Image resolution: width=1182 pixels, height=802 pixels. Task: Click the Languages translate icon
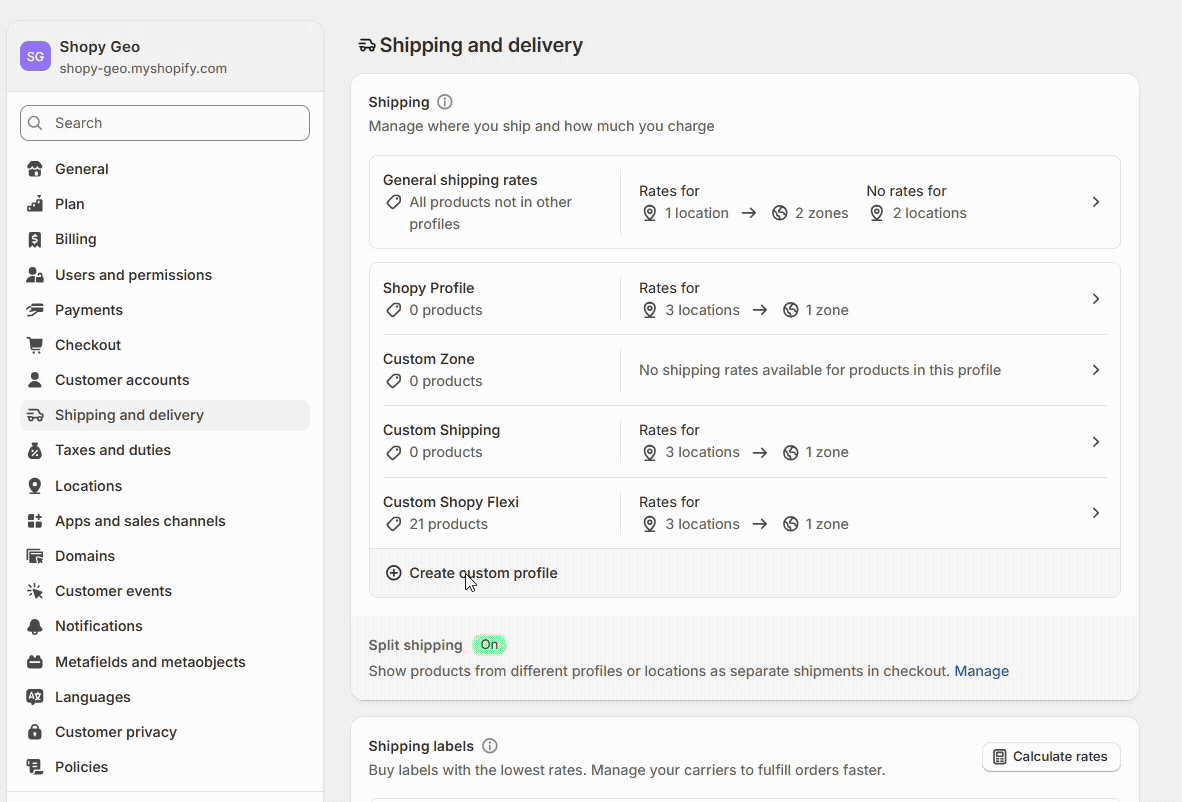pyautogui.click(x=35, y=697)
